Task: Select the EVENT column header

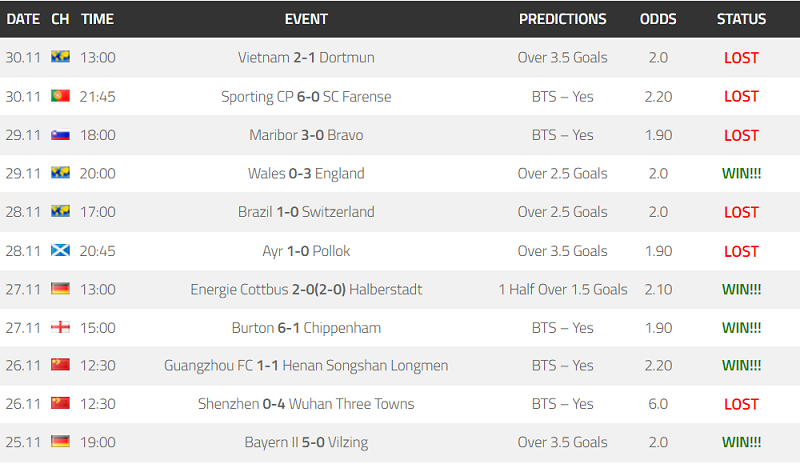Action: coord(306,19)
